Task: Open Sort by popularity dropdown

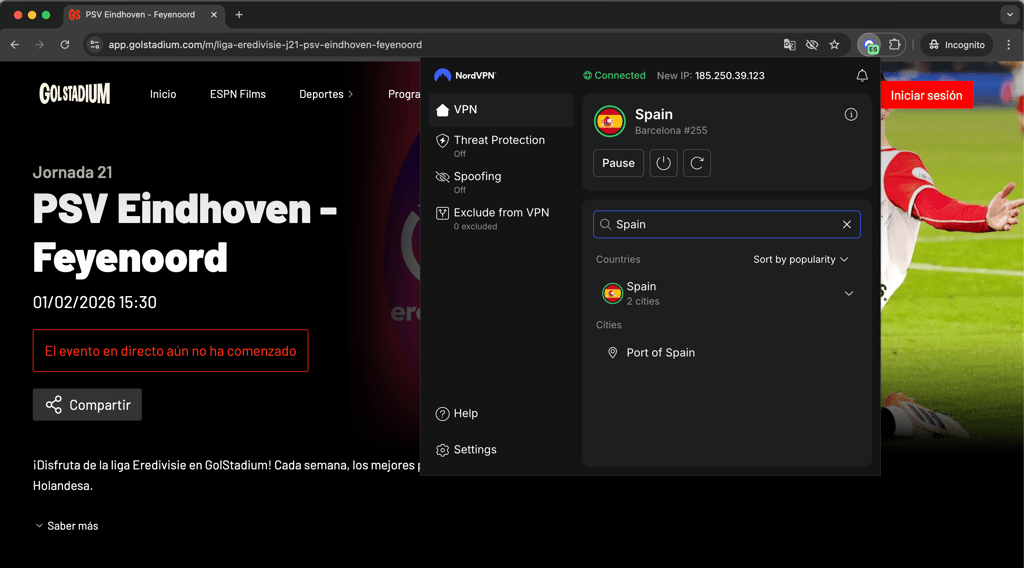Action: coord(801,259)
